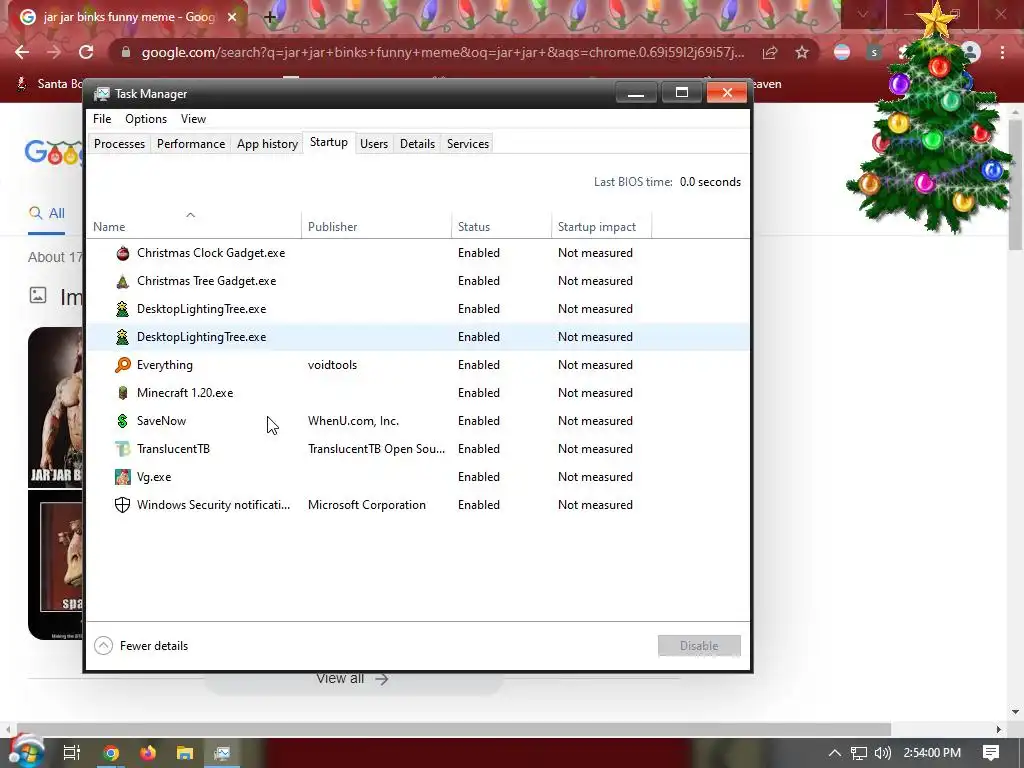Click the voidtools publisher cell

pyautogui.click(x=332, y=365)
